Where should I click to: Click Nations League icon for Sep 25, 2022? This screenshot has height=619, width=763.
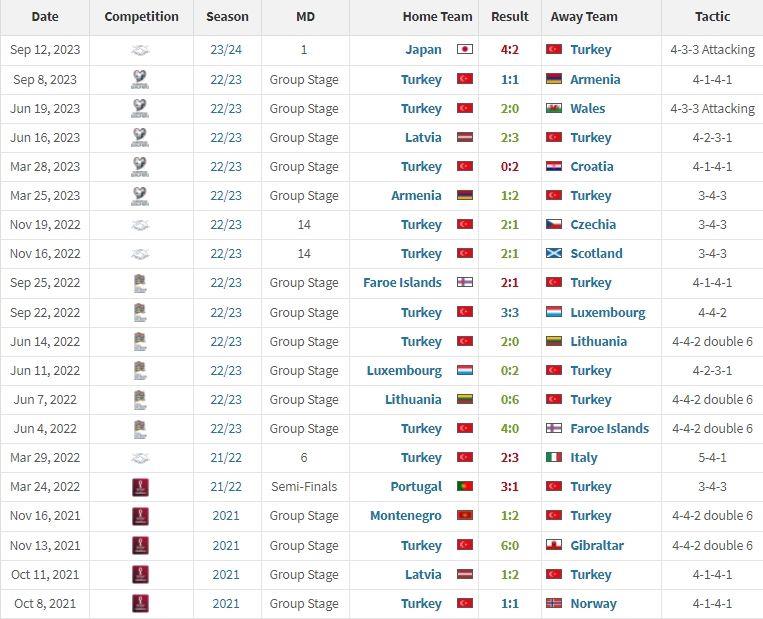(x=140, y=283)
